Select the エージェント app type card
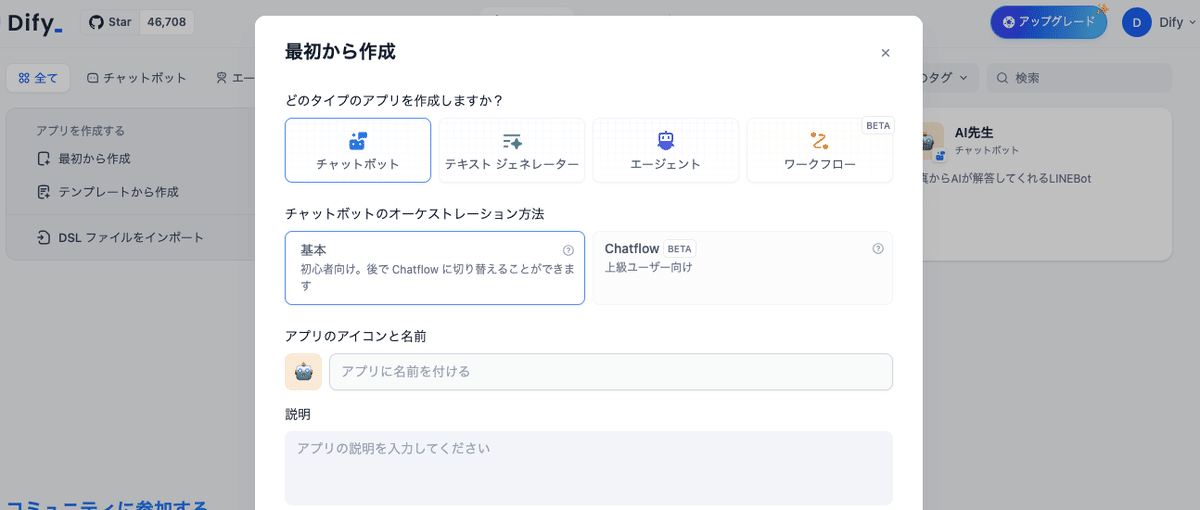The width and height of the screenshot is (1200, 510). 666,150
